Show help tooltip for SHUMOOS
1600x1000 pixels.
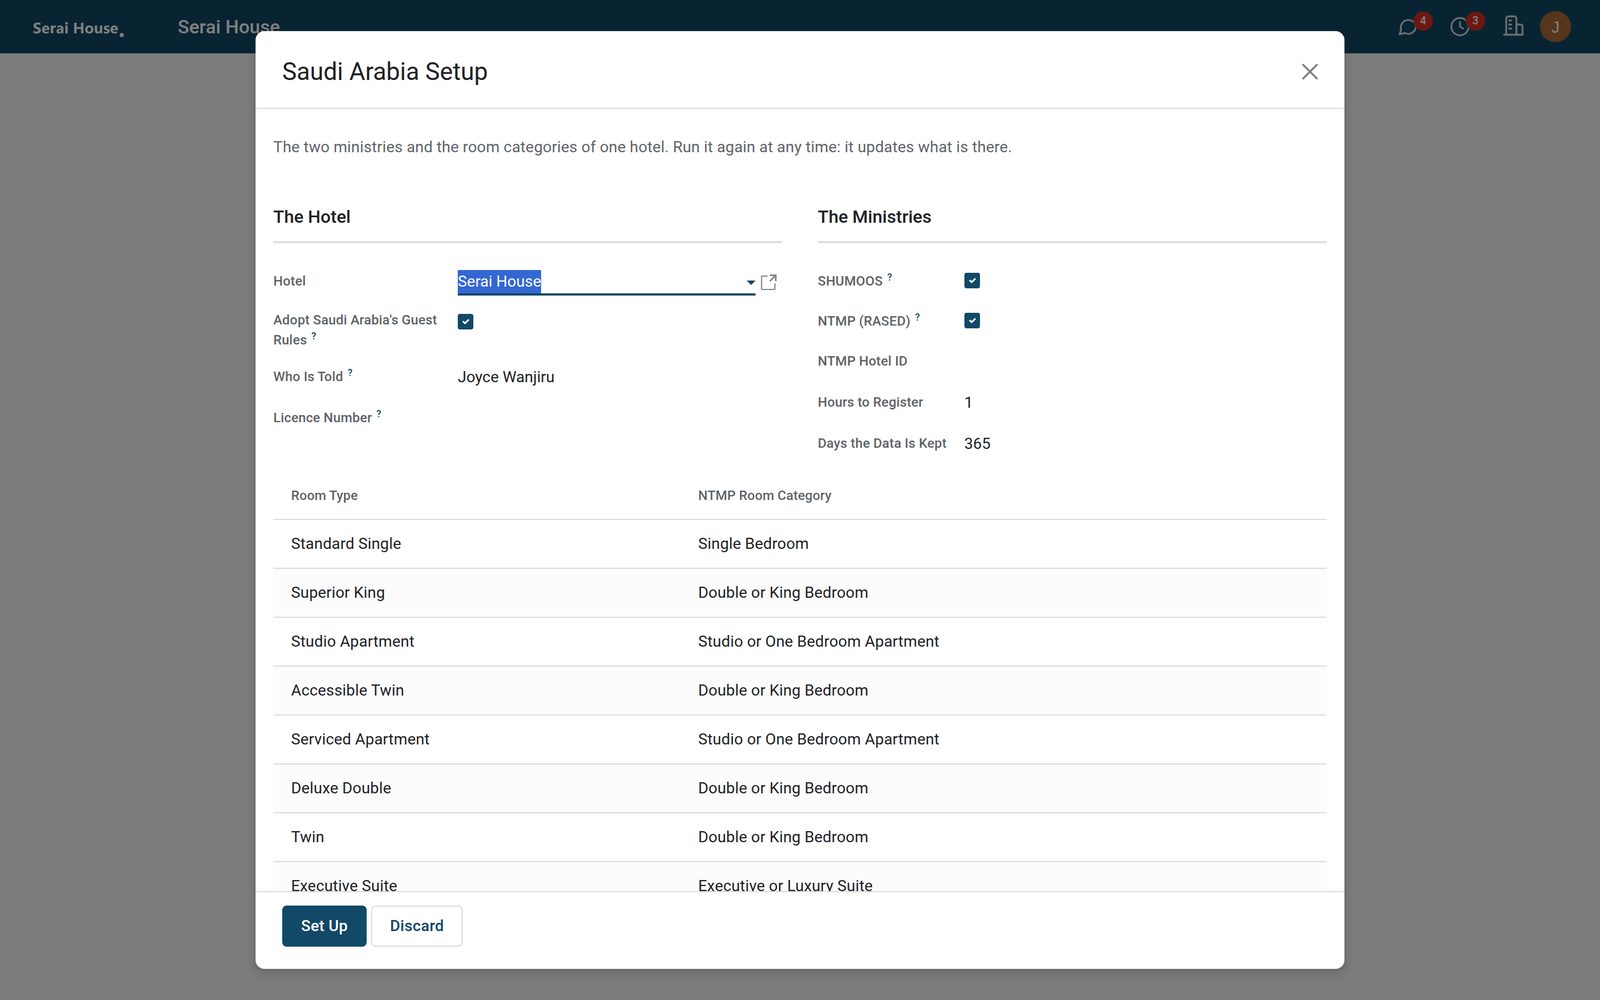pyautogui.click(x=890, y=276)
